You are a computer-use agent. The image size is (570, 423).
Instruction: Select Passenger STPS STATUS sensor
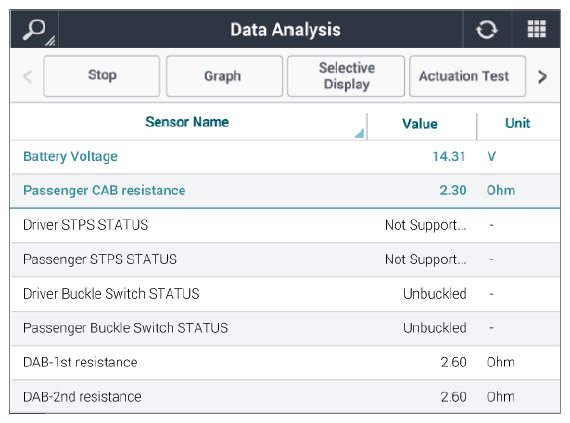(x=285, y=259)
